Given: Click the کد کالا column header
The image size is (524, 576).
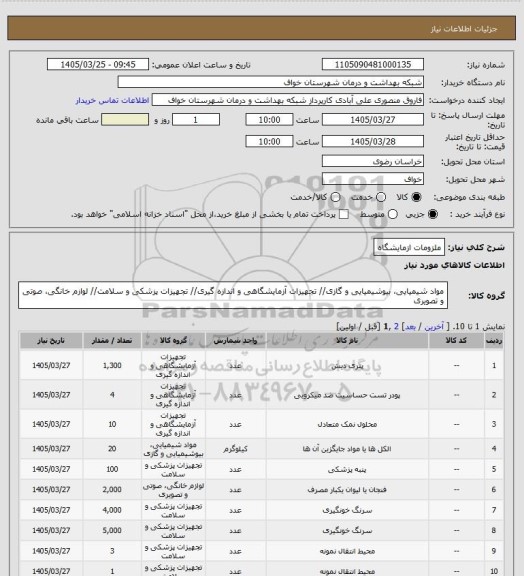Looking at the screenshot, I should pyautogui.click(x=456, y=341).
